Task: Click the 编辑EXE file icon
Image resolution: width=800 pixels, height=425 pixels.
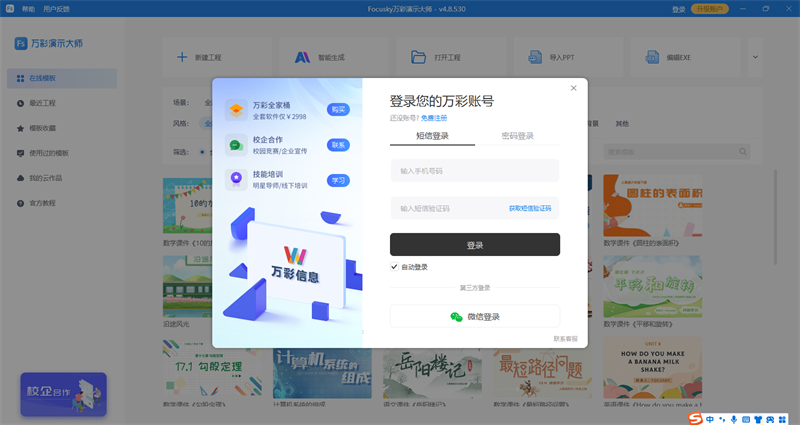Action: [652, 57]
